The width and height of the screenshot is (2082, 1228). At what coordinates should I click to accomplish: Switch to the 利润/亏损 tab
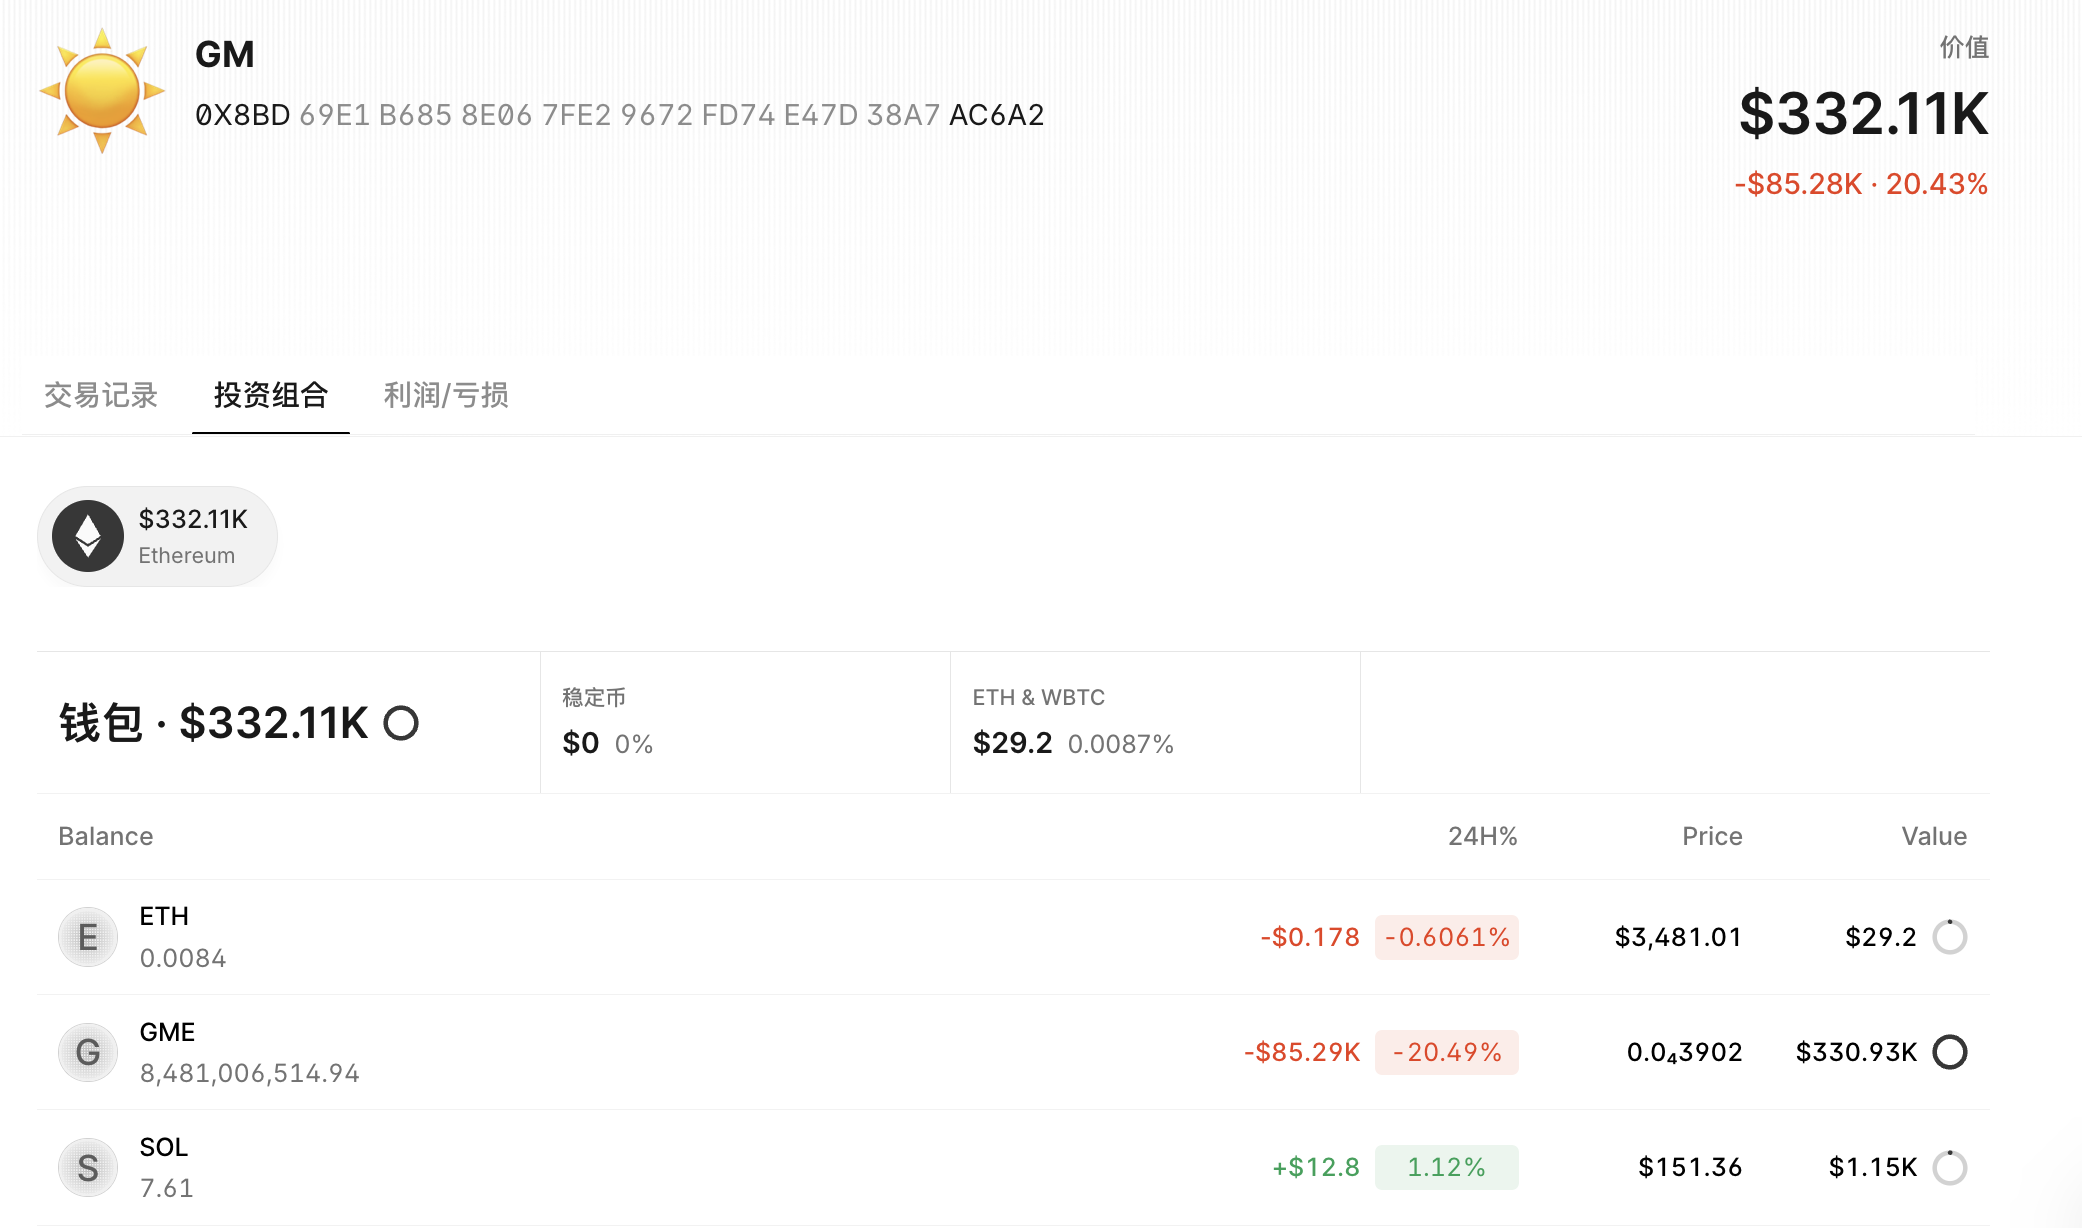tap(446, 395)
